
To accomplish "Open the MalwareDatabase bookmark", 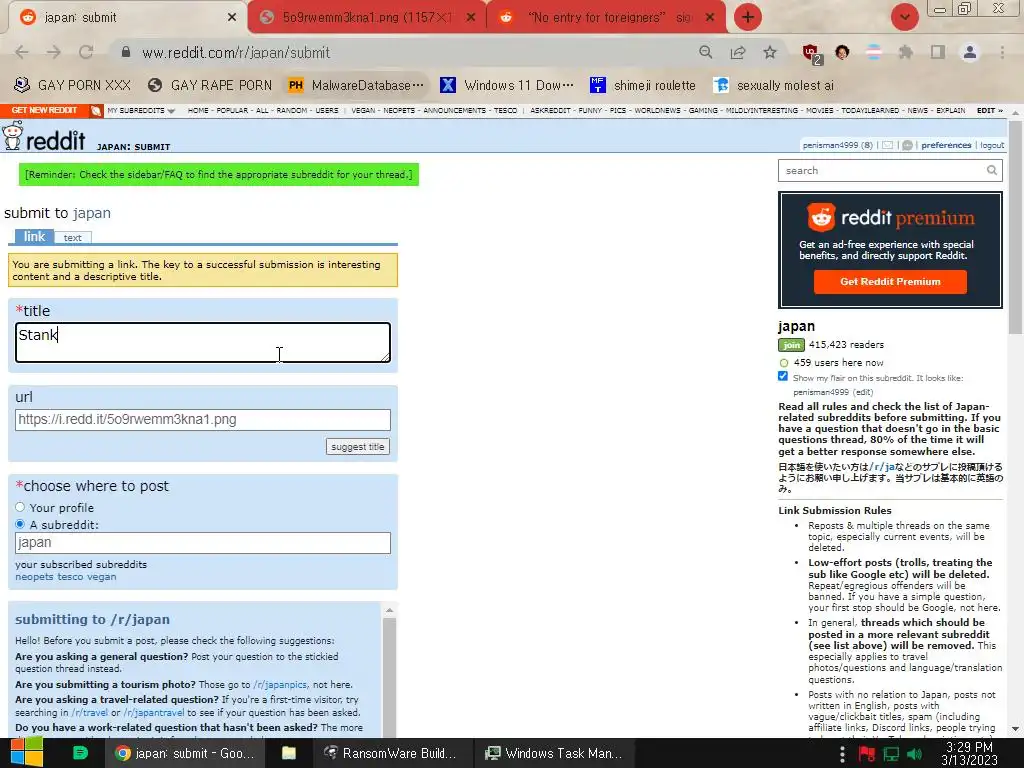I will (356, 85).
